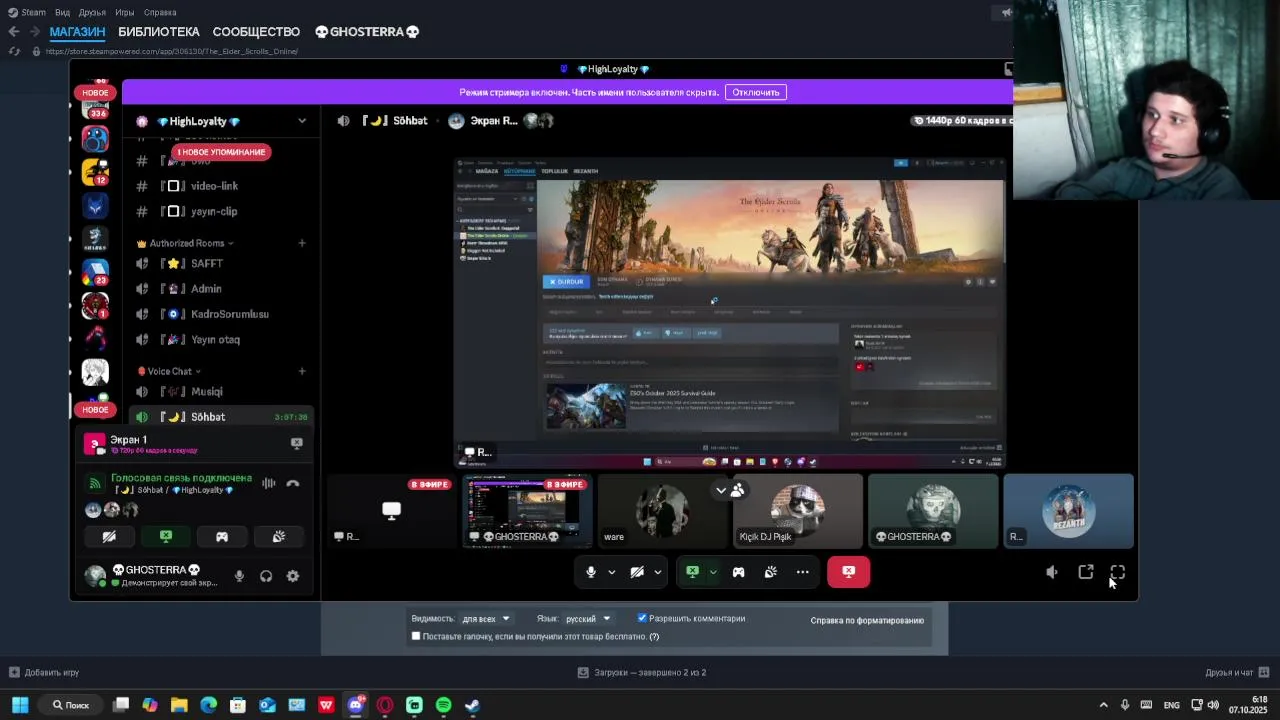1280x720 pixels.
Task: Jump to 1 новое упоминание indicator
Action: (221, 152)
